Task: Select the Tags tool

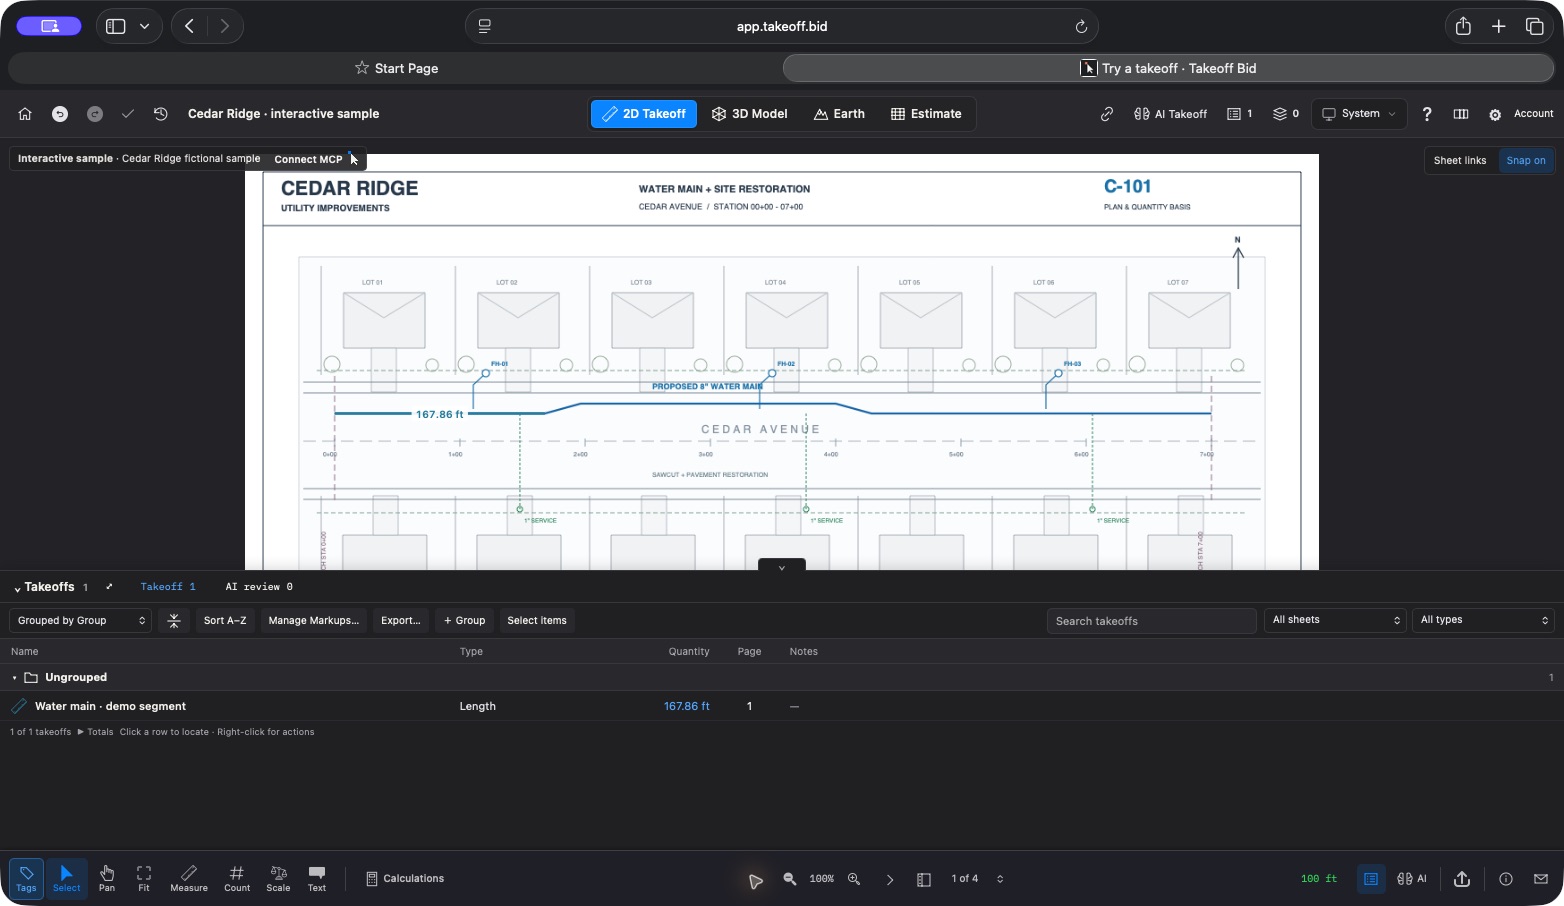Action: point(26,879)
